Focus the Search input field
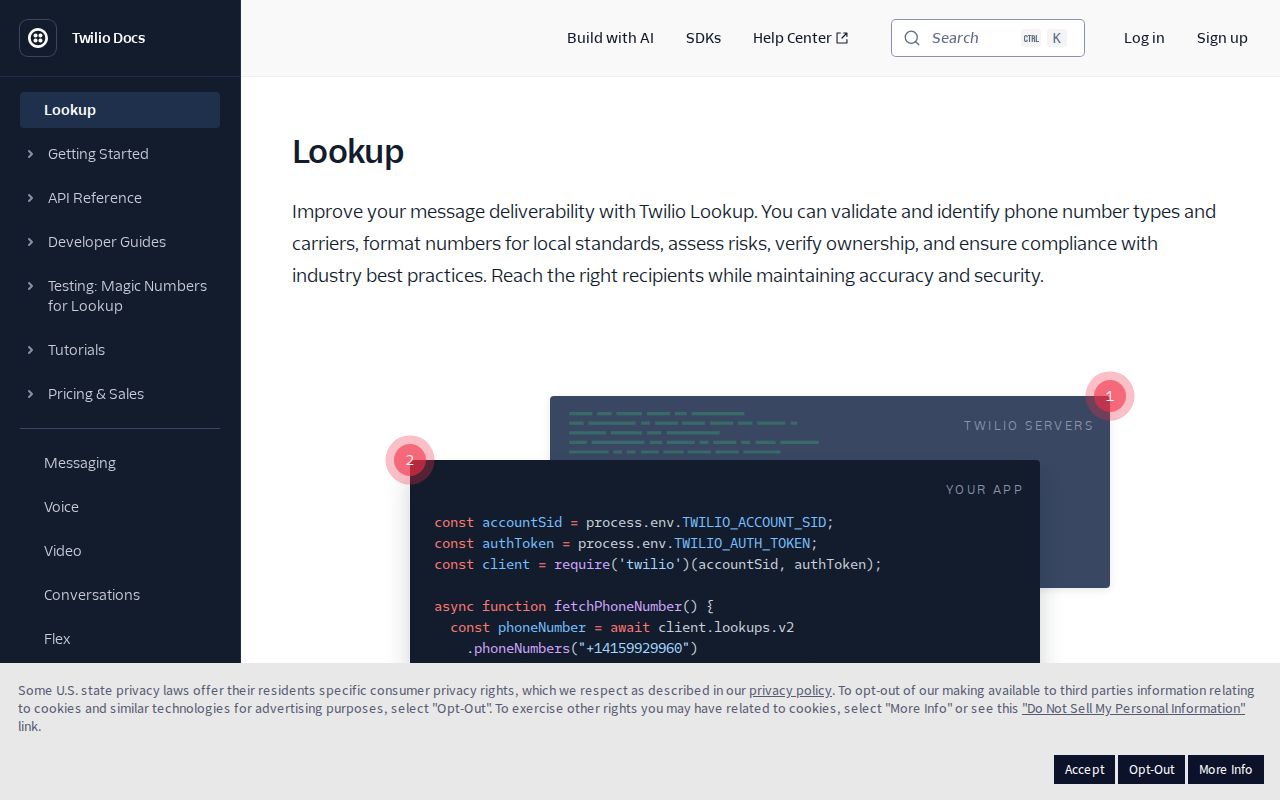Screen dimensions: 1280x800 pyautogui.click(x=988, y=38)
